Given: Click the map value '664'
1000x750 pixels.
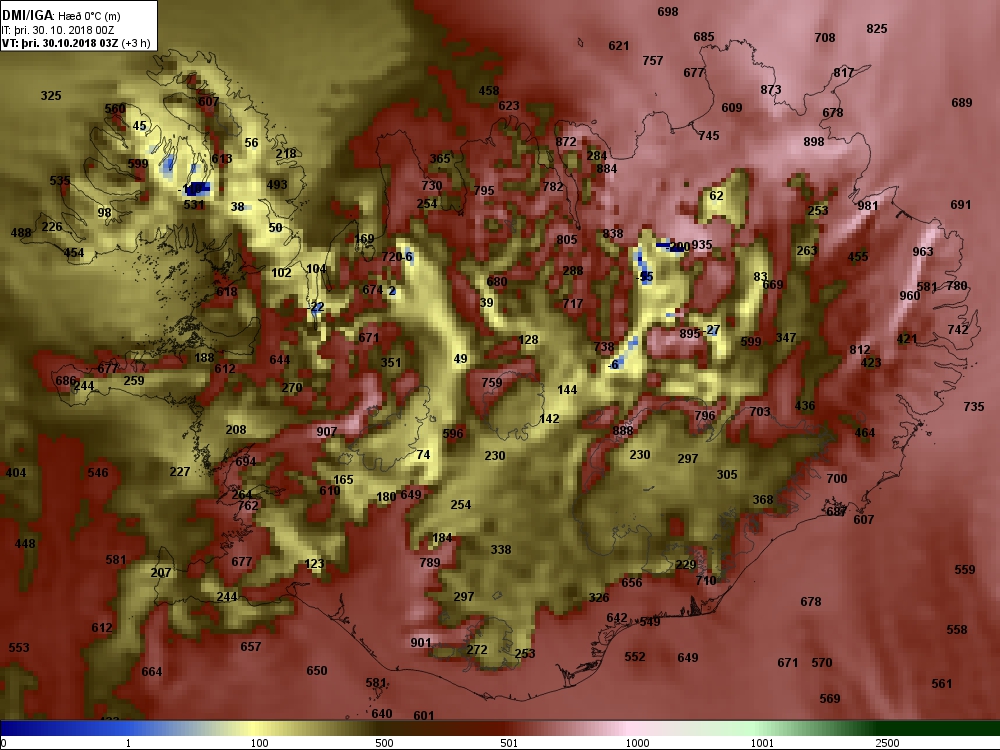Looking at the screenshot, I should (x=152, y=672).
